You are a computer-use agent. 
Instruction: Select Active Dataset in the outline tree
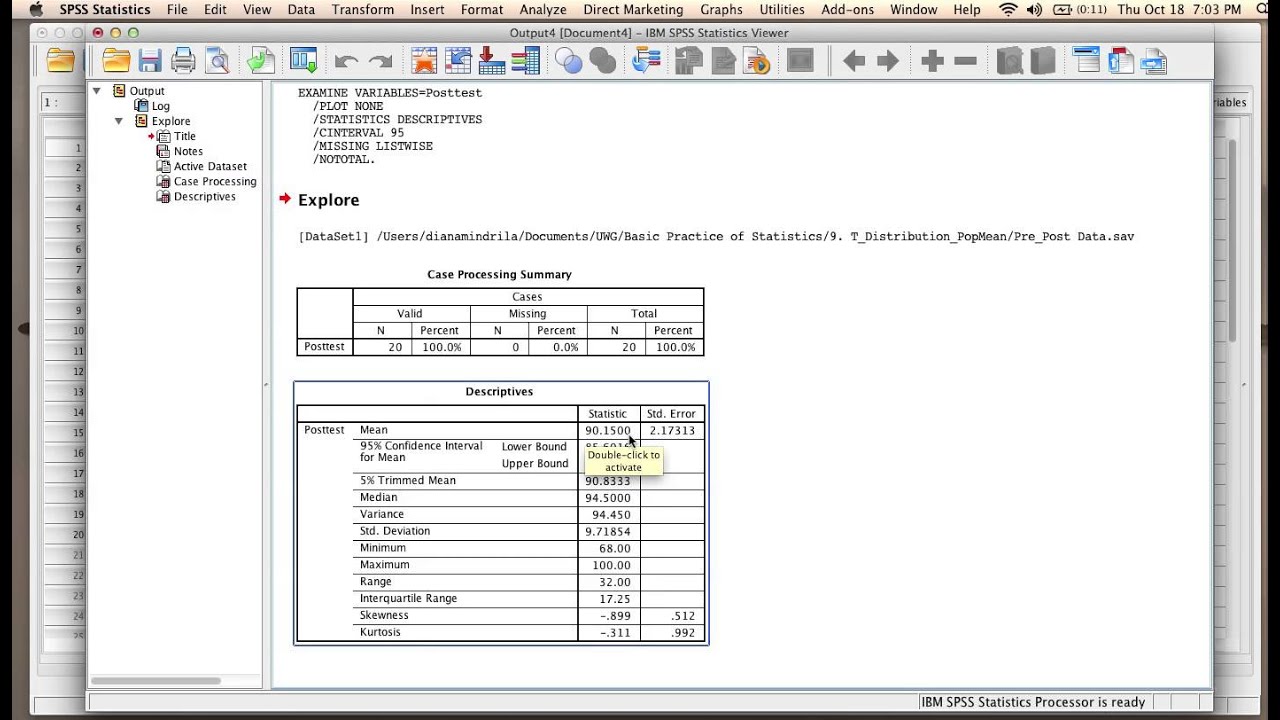(210, 166)
